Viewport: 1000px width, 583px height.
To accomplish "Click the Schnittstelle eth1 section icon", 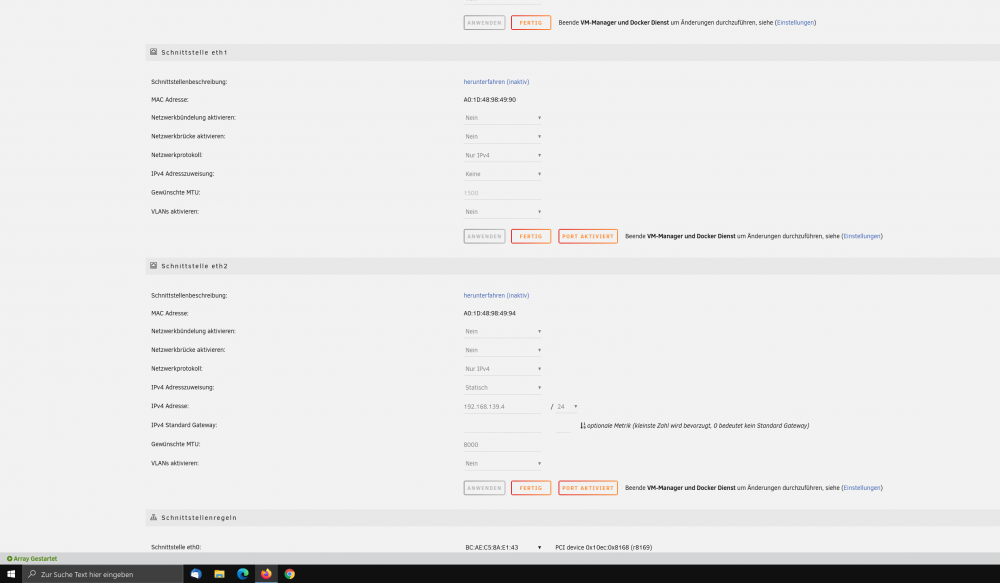I will pyautogui.click(x=153, y=52).
